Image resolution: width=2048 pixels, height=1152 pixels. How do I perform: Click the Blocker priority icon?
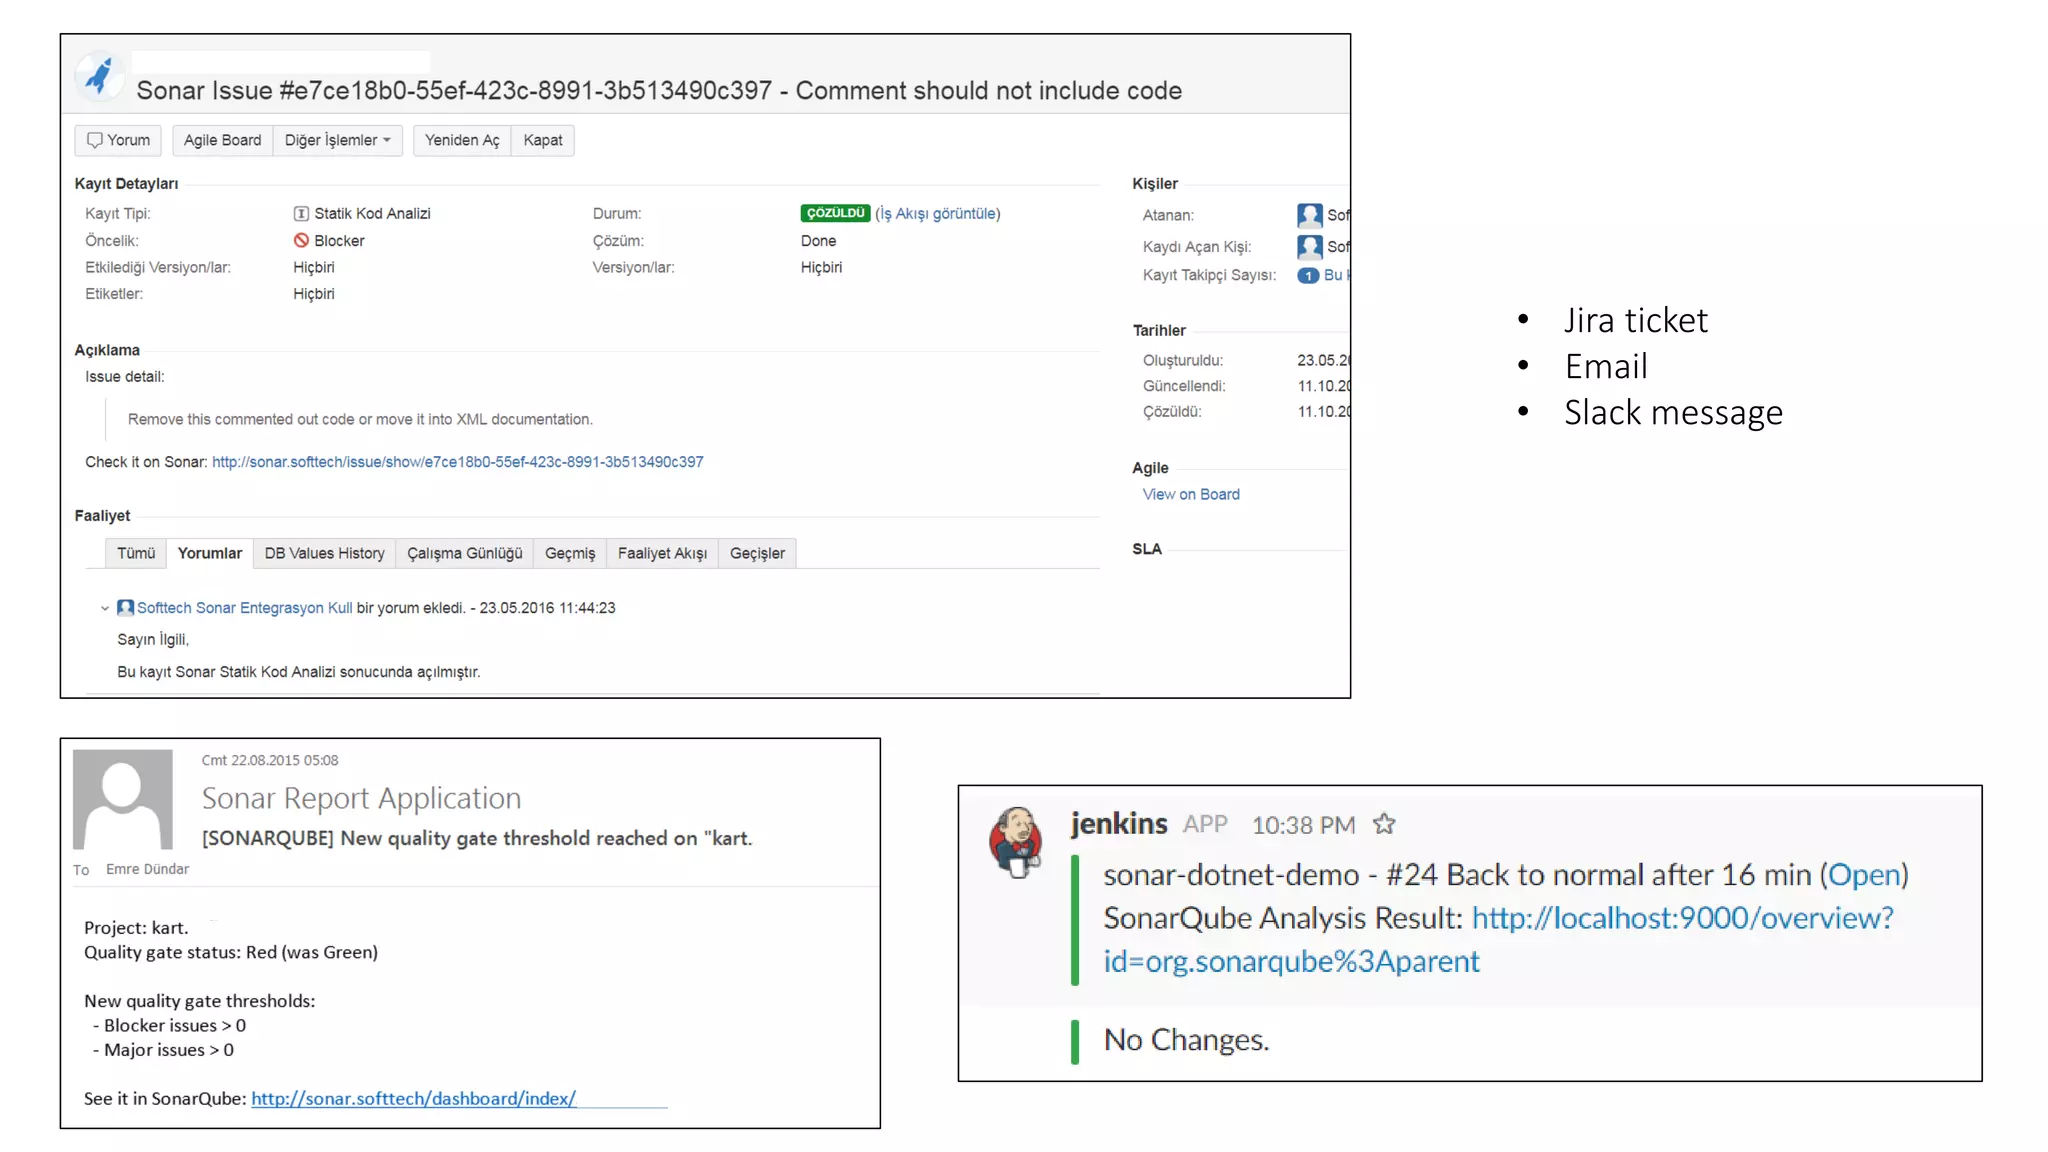point(301,240)
